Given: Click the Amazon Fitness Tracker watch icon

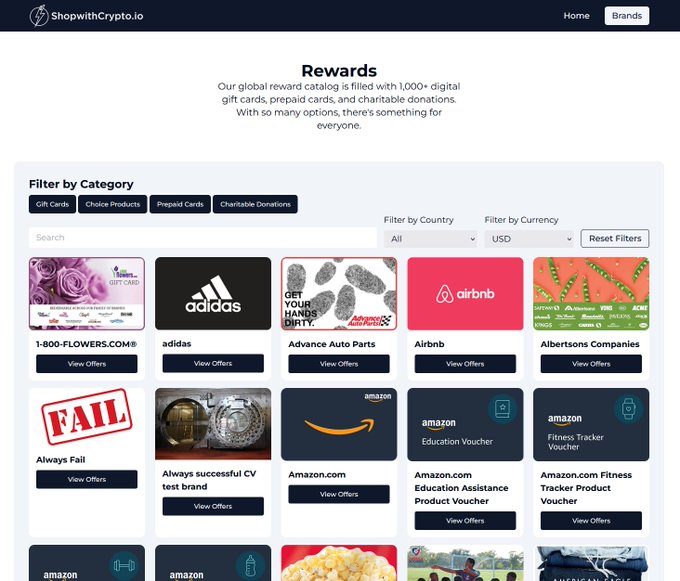Looking at the screenshot, I should [x=628, y=408].
